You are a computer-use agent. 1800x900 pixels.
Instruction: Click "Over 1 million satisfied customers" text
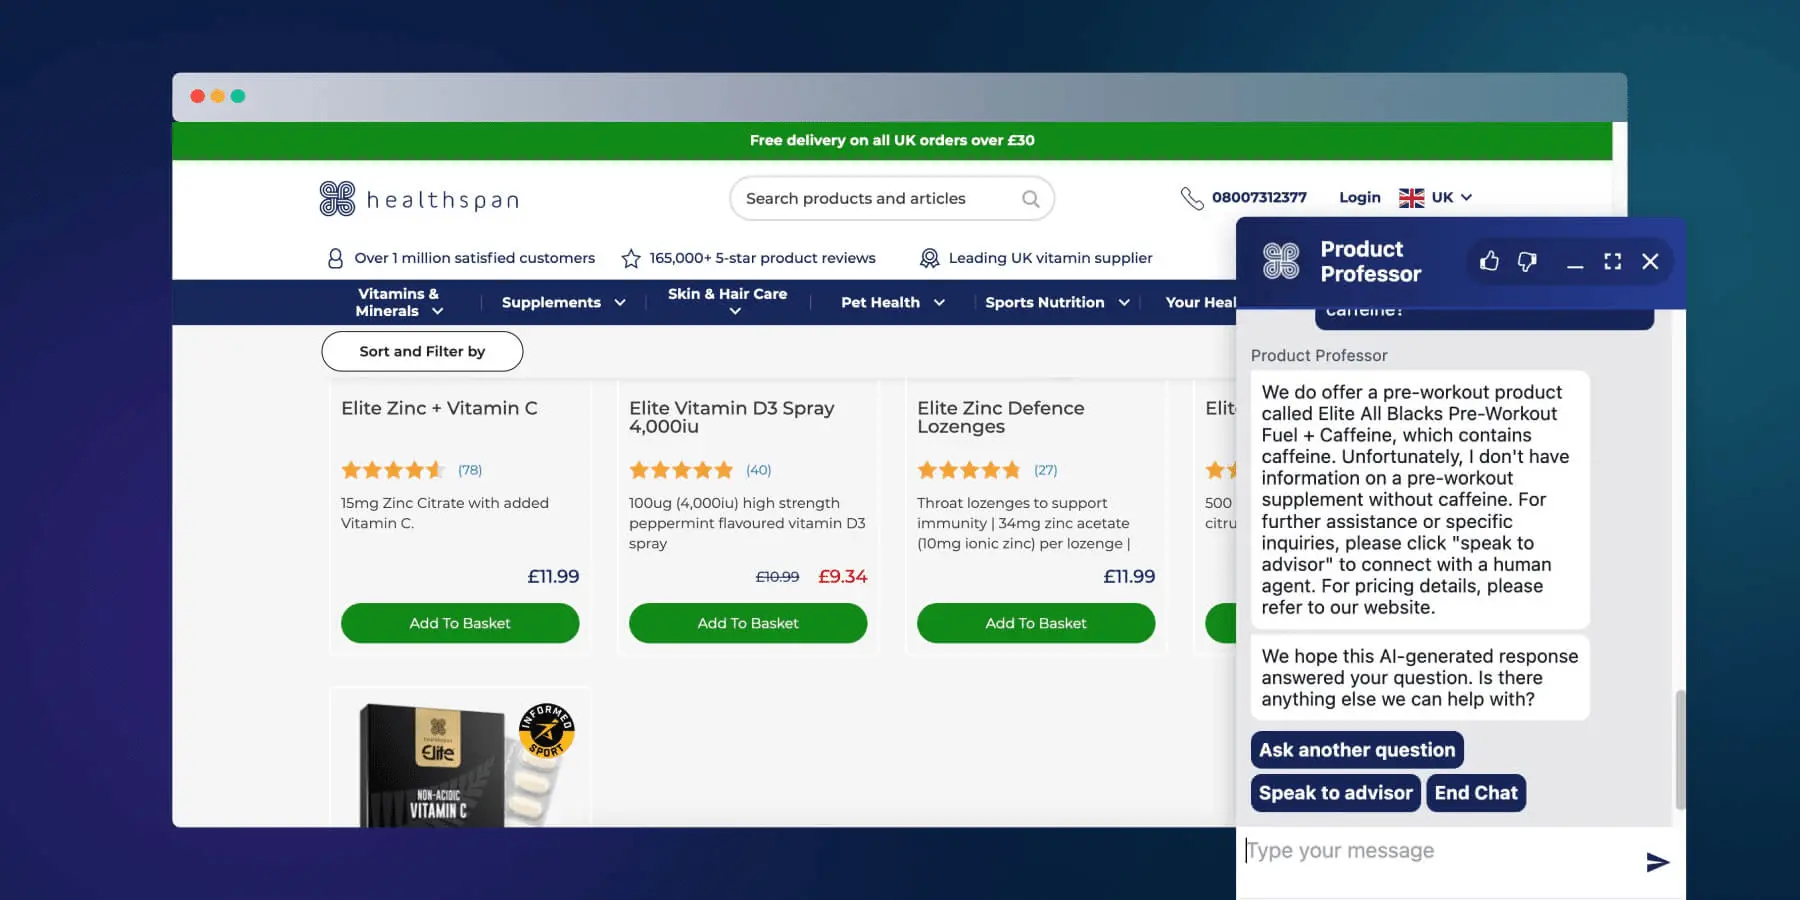pyautogui.click(x=474, y=258)
